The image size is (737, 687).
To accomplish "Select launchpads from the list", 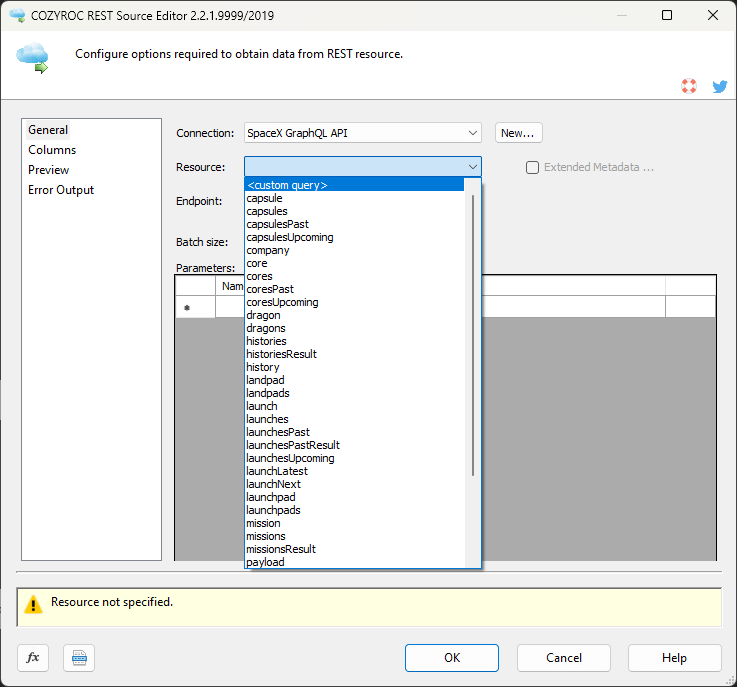I will (x=354, y=510).
